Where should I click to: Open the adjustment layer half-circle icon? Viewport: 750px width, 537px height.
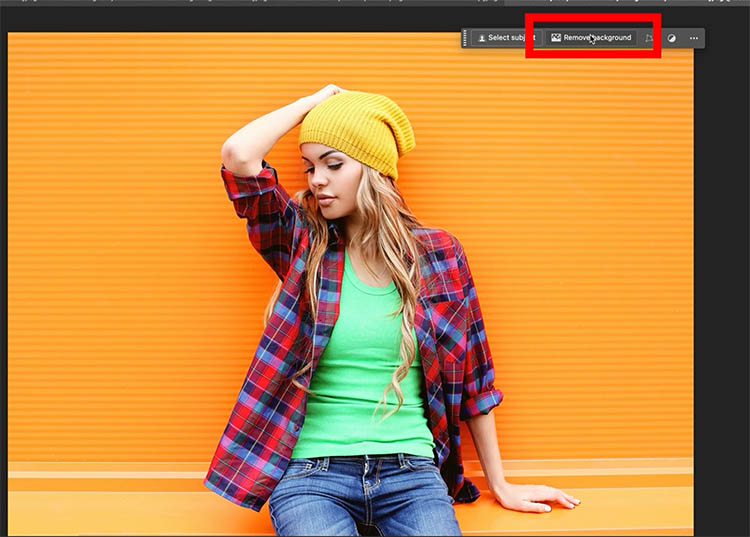[x=672, y=38]
